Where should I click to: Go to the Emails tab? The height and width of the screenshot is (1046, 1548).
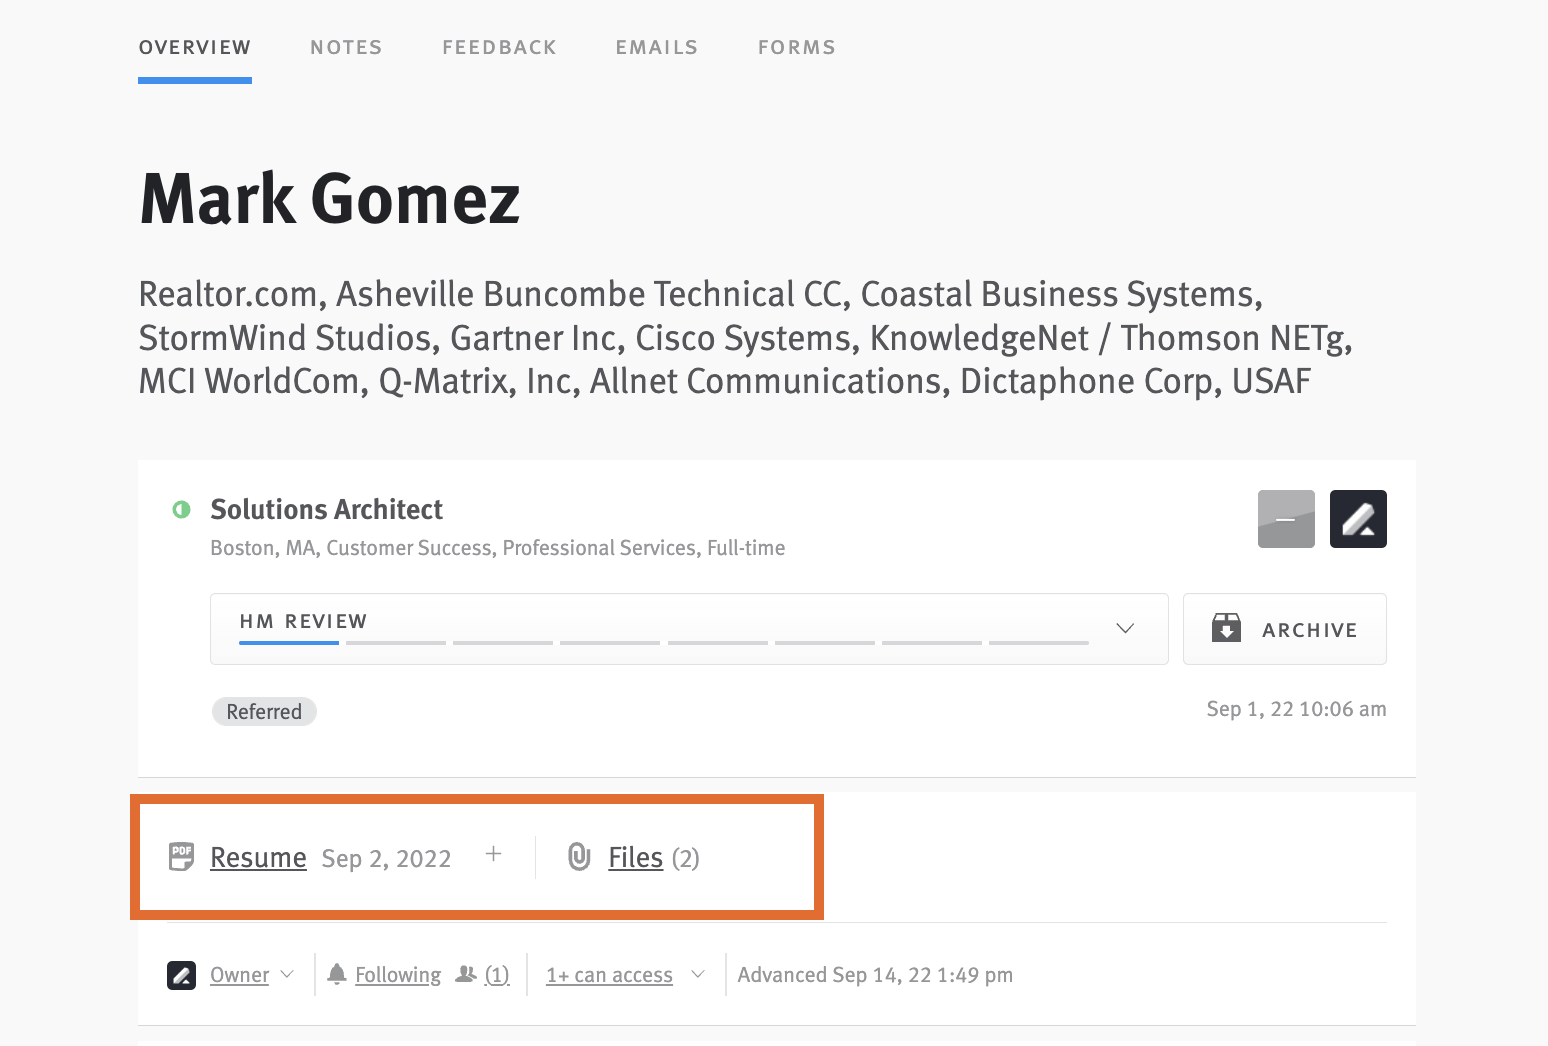(x=656, y=47)
